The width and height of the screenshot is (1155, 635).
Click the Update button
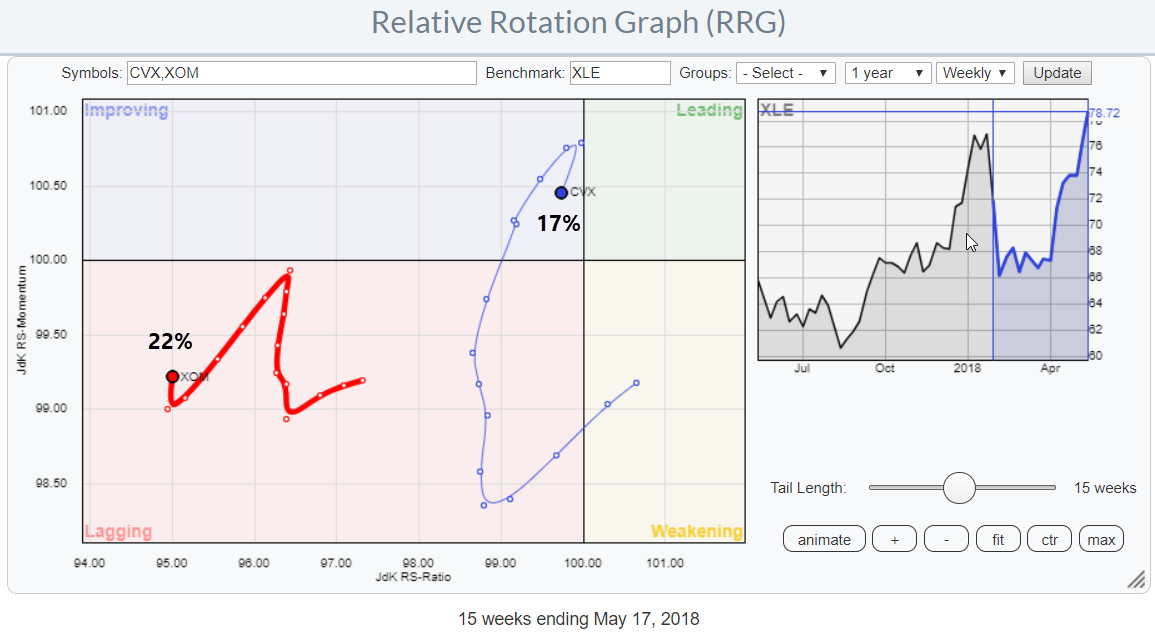(x=1057, y=73)
